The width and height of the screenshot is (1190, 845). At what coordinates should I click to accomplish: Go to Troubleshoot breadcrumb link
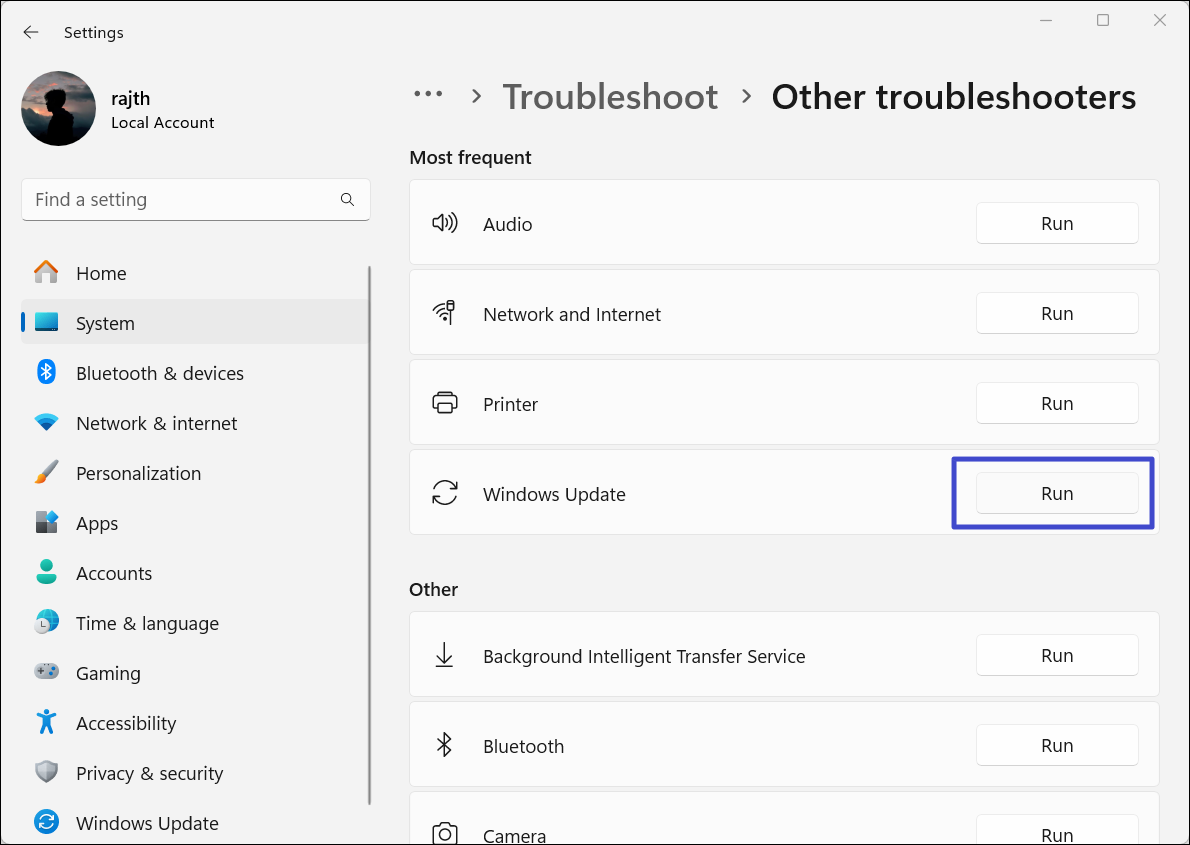610,97
